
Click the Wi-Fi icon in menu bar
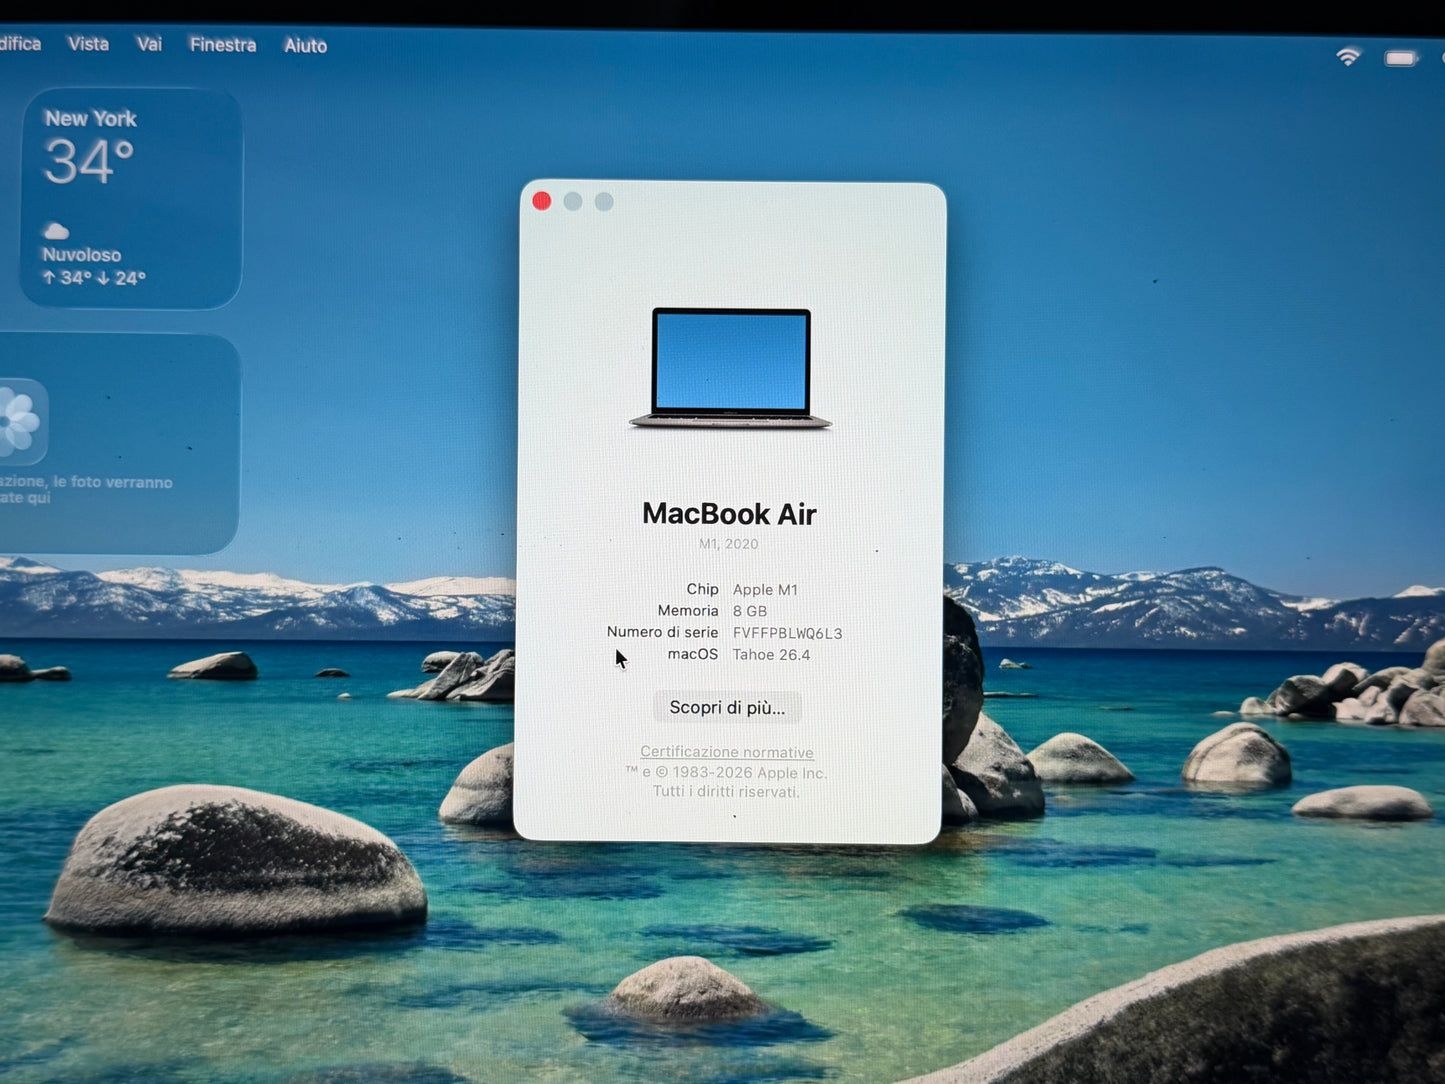pyautogui.click(x=1348, y=57)
